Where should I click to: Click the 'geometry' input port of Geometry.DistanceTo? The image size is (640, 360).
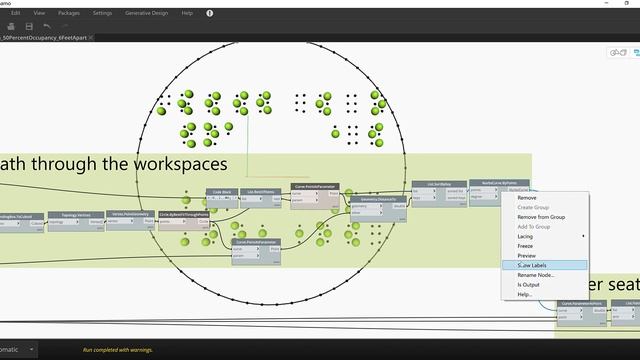pyautogui.click(x=367, y=206)
